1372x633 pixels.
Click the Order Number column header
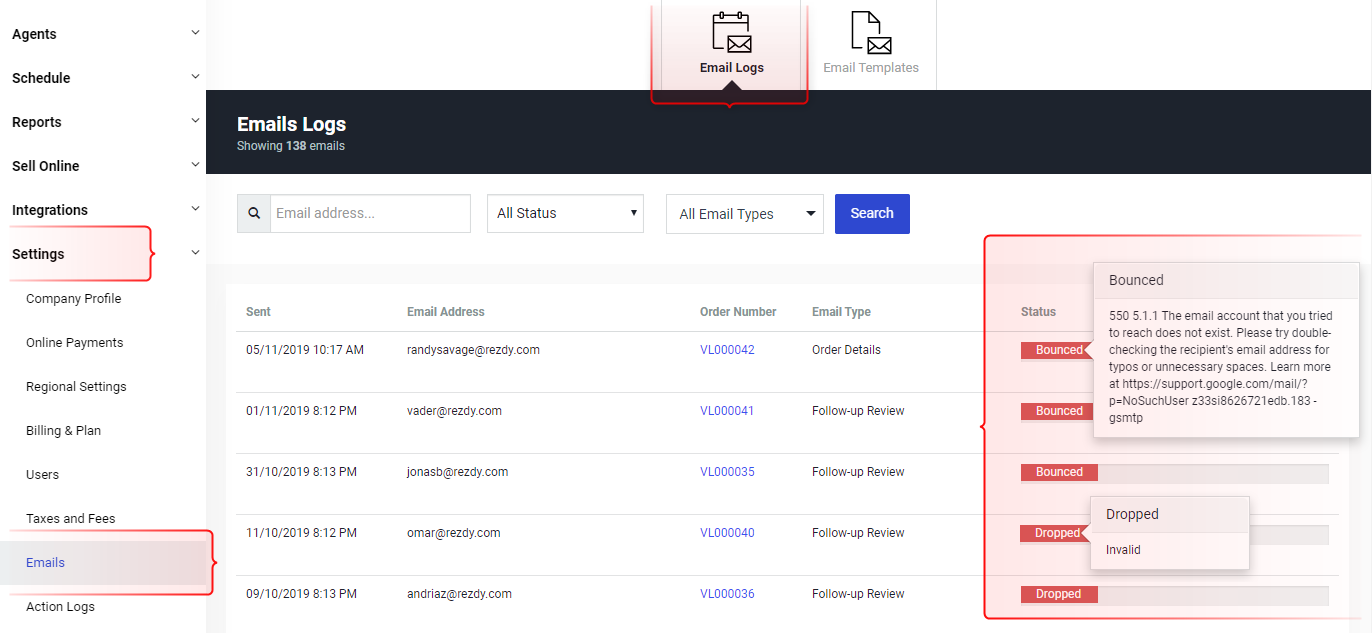pos(738,312)
